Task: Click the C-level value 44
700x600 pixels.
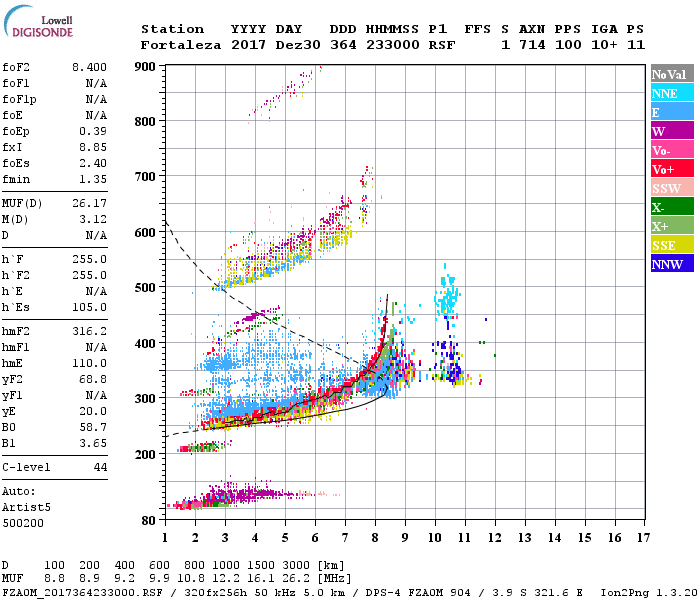Action: tap(100, 467)
